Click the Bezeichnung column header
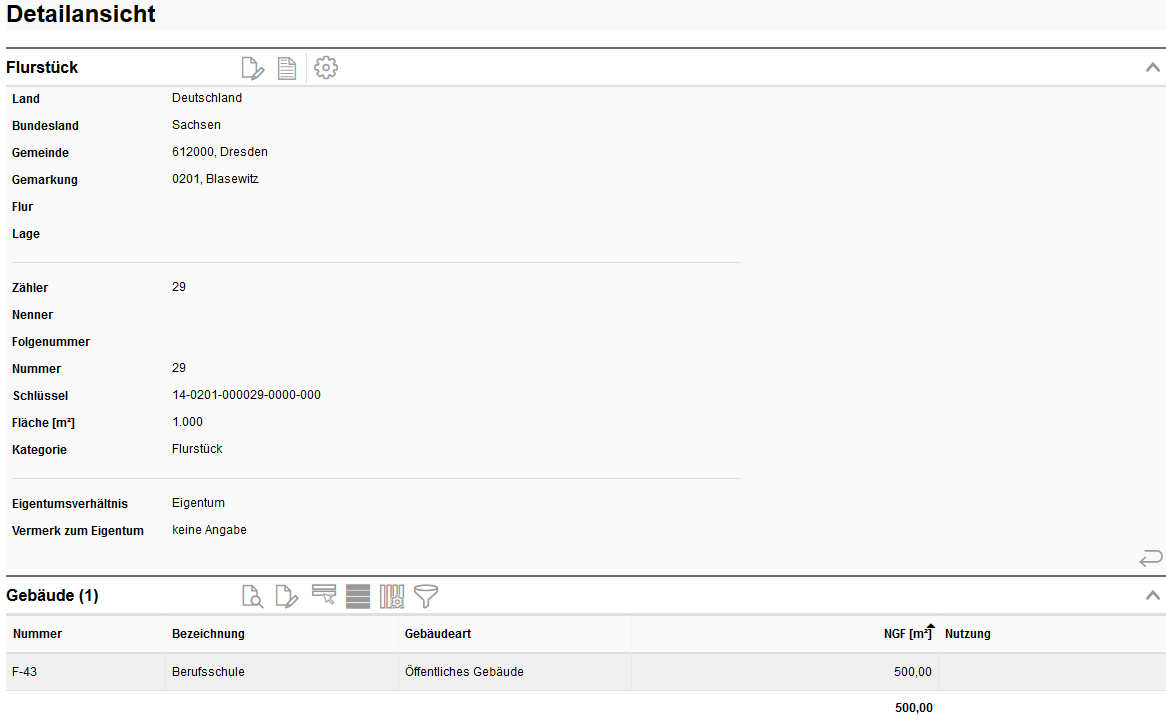Image resolution: width=1166 pixels, height=723 pixels. point(208,634)
